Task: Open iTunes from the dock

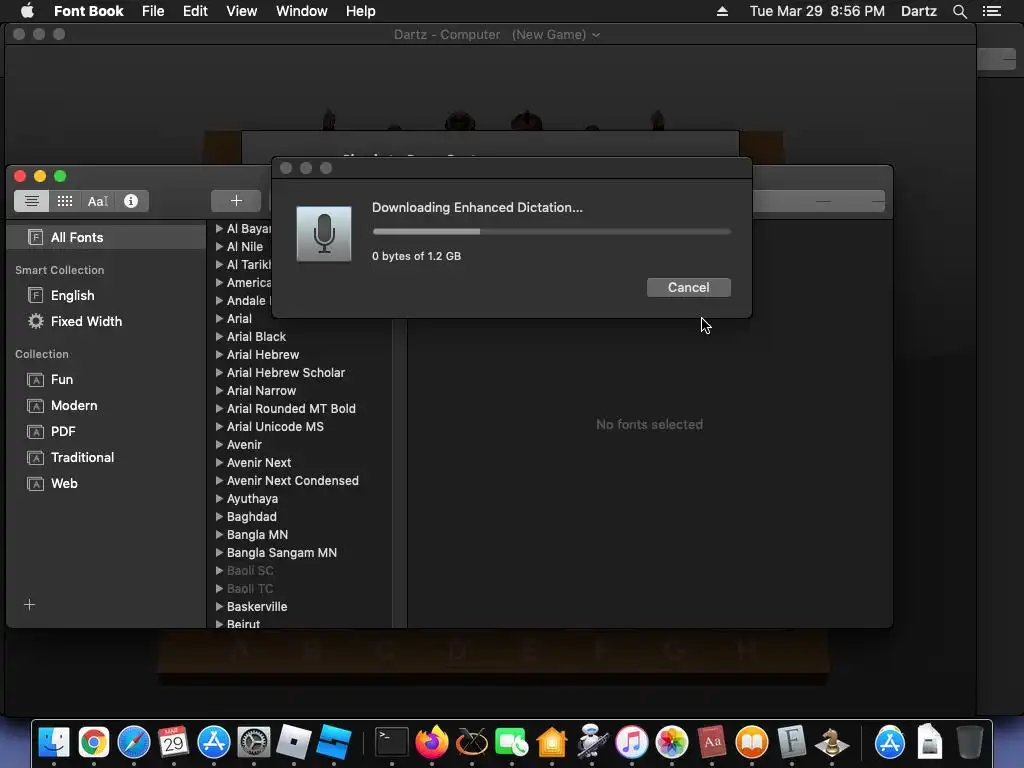Action: pos(632,743)
